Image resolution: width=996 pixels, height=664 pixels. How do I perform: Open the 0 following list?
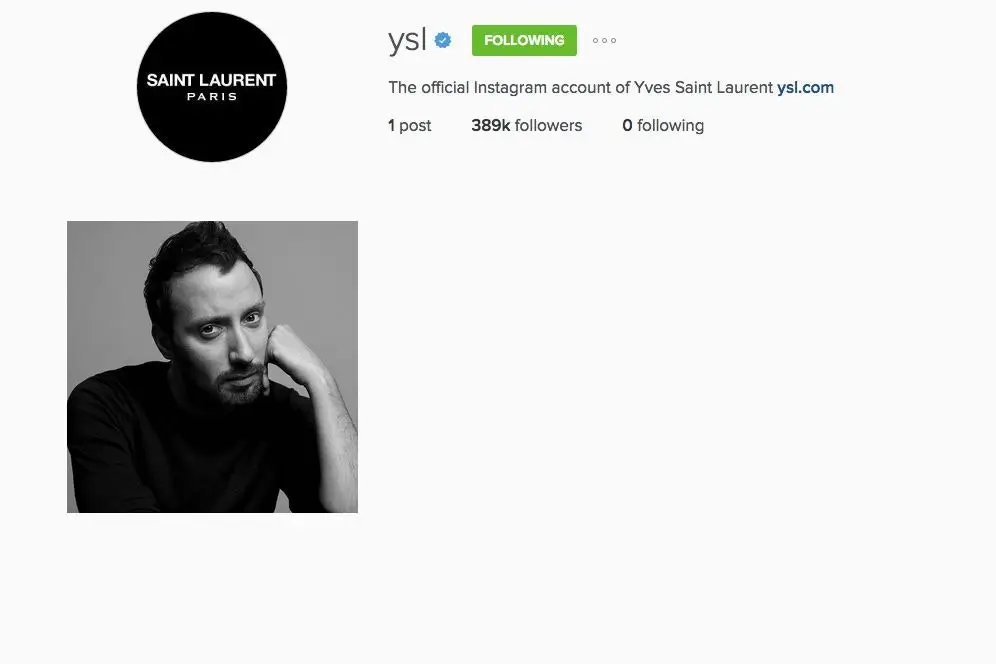coord(663,126)
